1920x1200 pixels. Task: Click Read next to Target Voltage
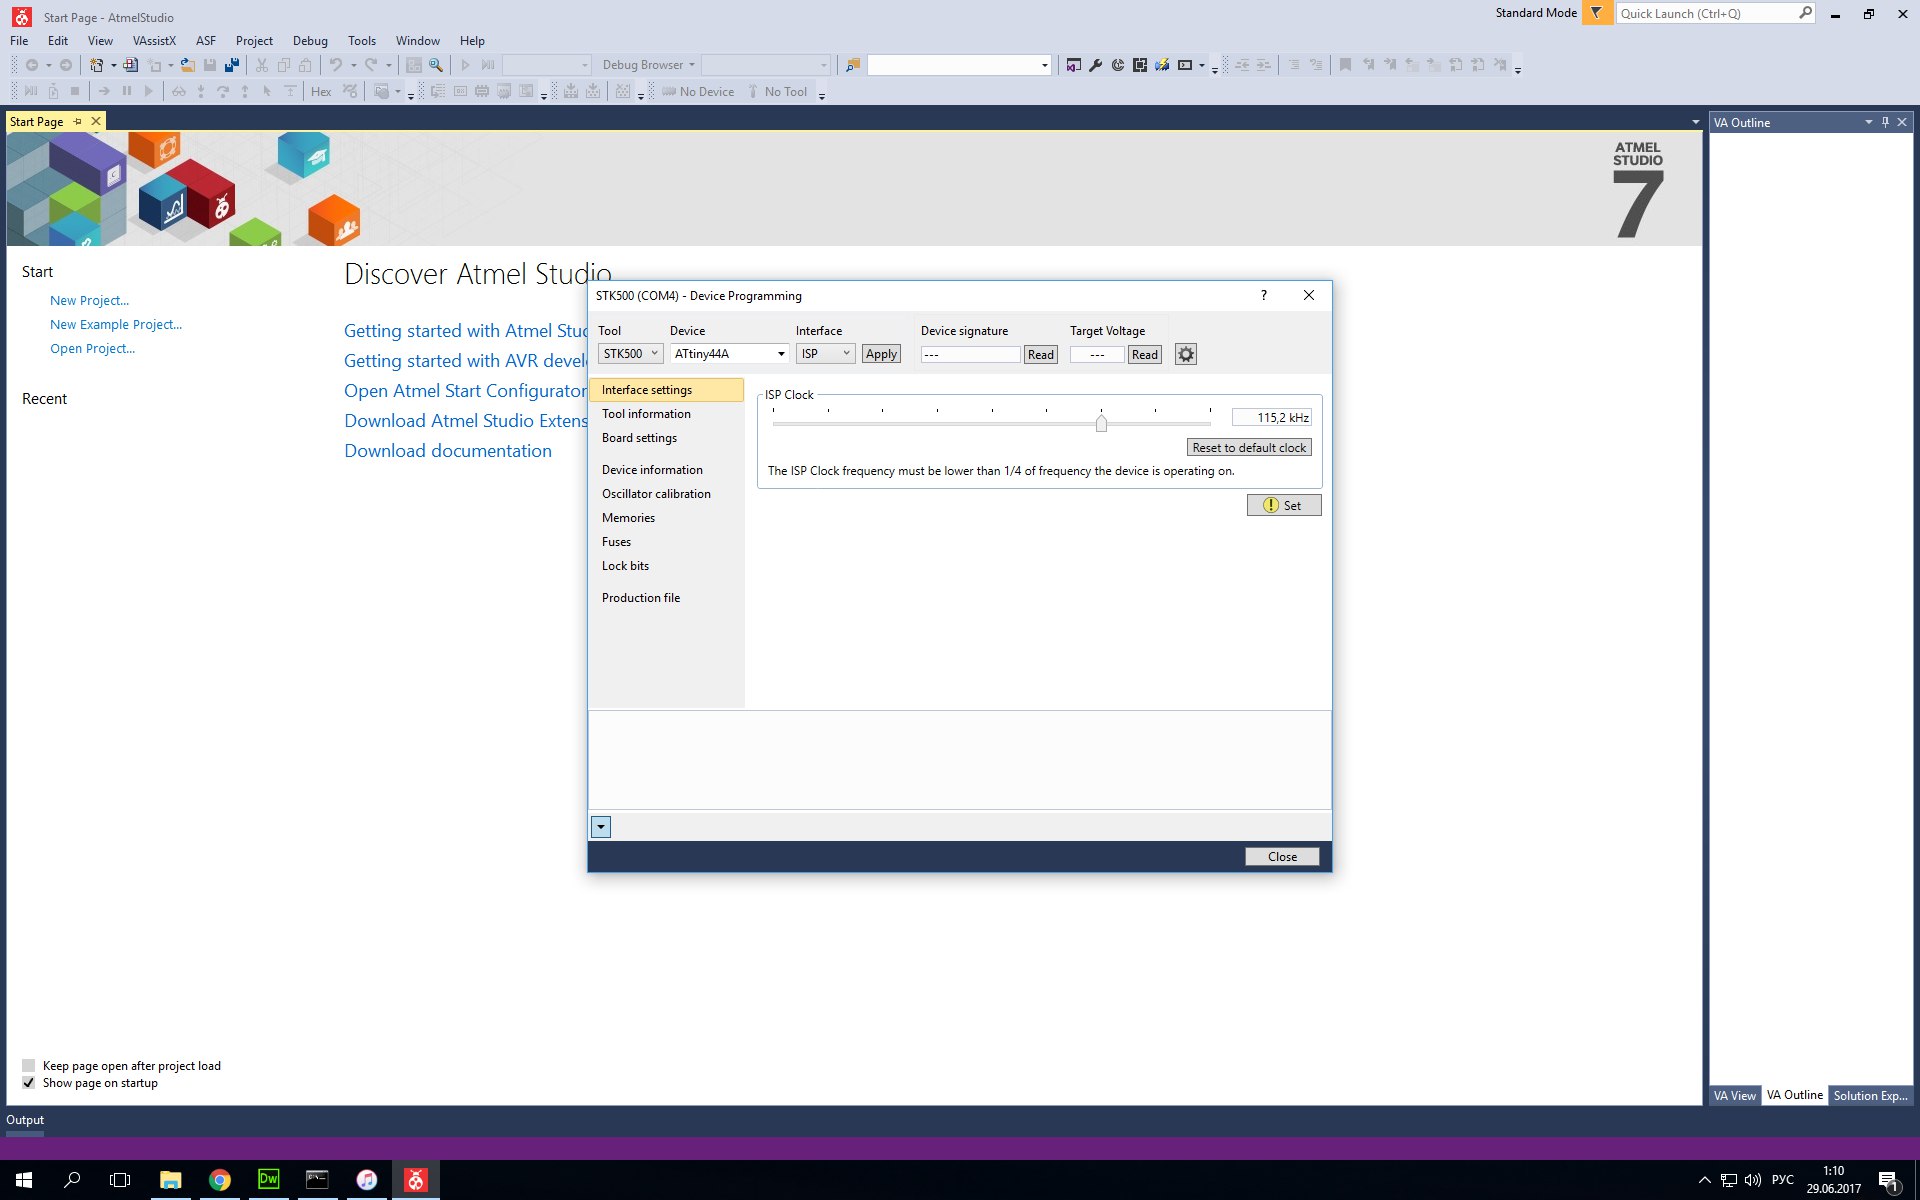(1145, 354)
